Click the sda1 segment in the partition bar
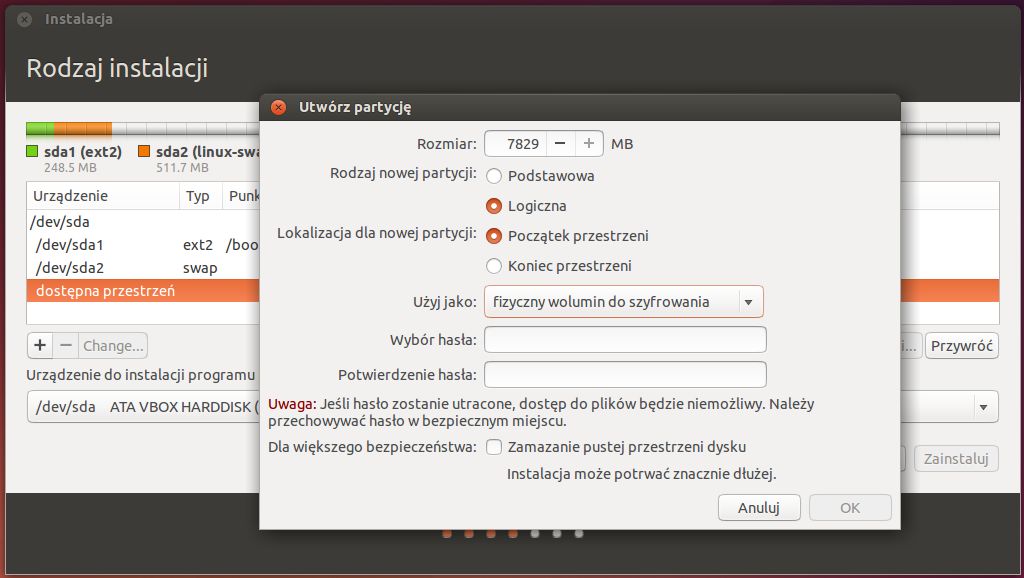1024x578 pixels. [40, 128]
